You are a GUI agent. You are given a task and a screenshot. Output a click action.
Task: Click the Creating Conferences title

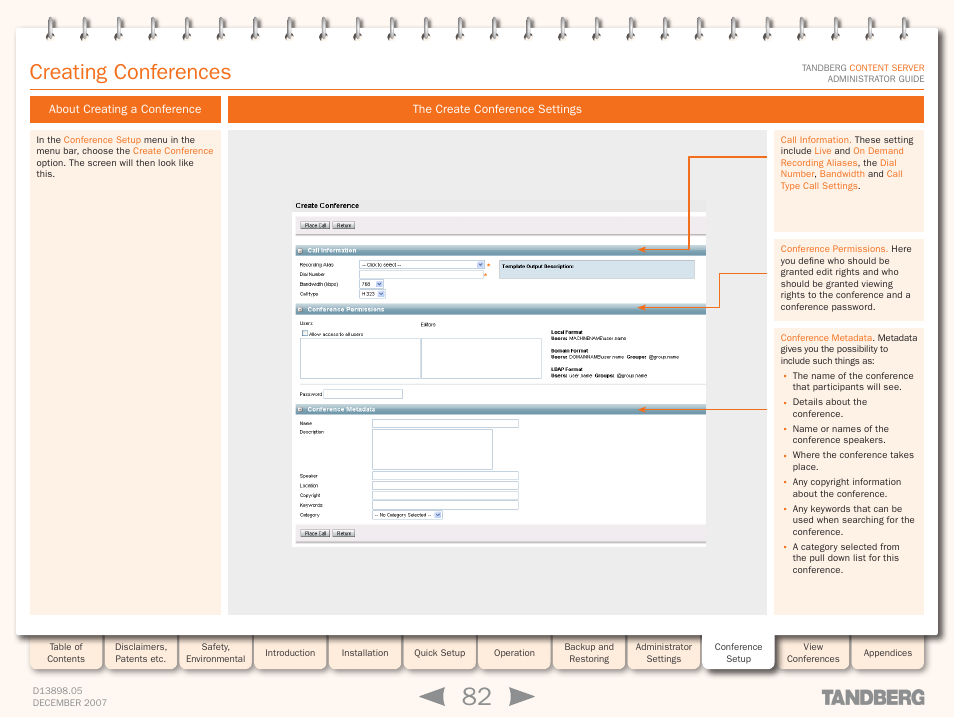130,72
